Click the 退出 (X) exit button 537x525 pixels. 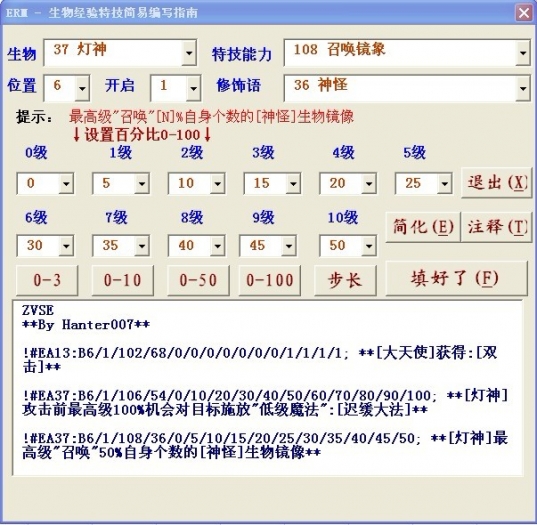[496, 183]
